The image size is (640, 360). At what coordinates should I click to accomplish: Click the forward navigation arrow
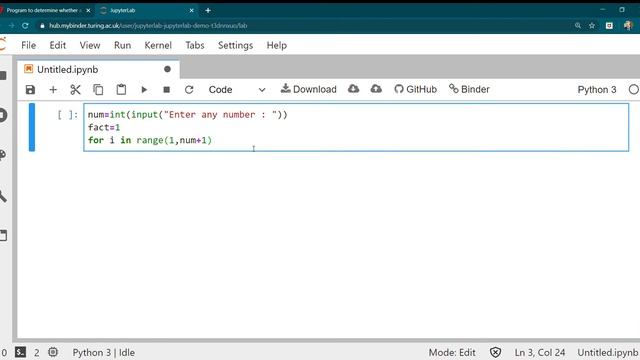11,25
